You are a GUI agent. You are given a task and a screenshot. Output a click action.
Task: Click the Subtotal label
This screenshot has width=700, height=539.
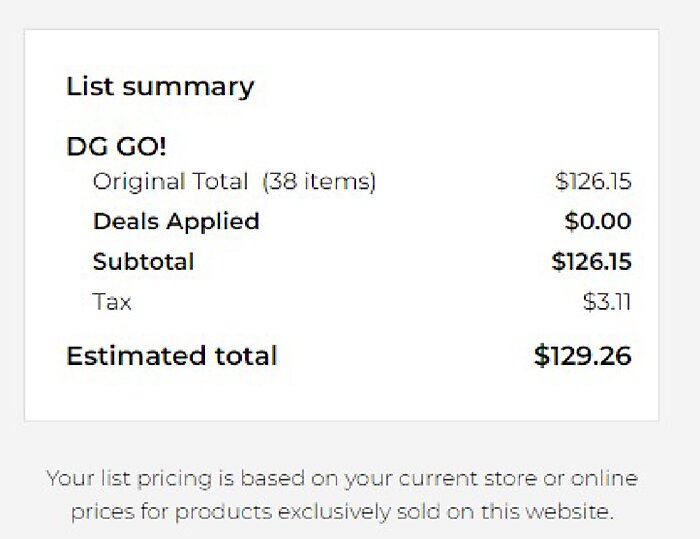tap(143, 262)
